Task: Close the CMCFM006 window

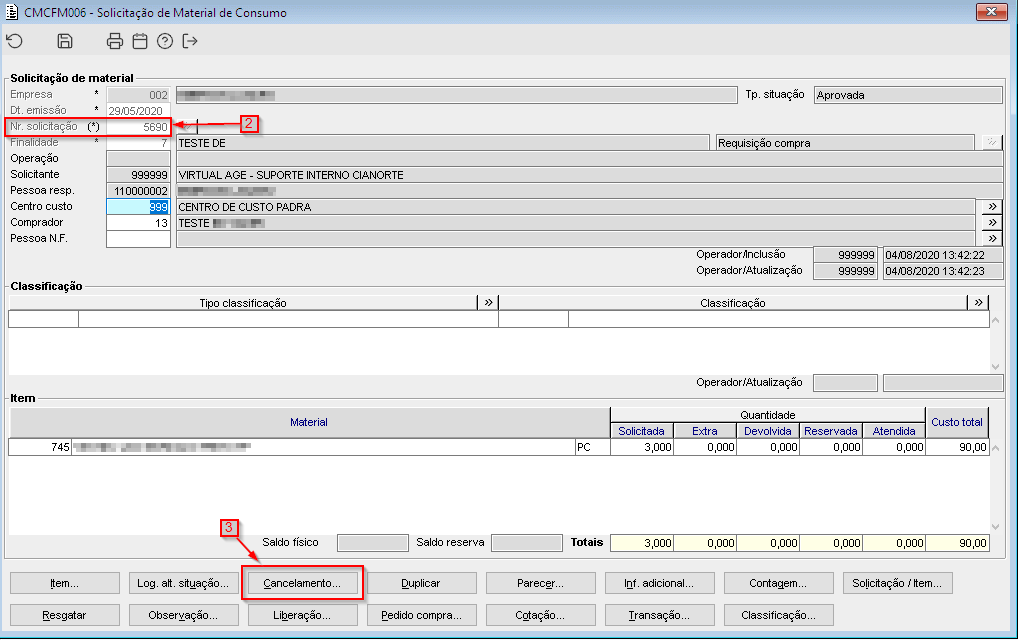Action: click(991, 12)
